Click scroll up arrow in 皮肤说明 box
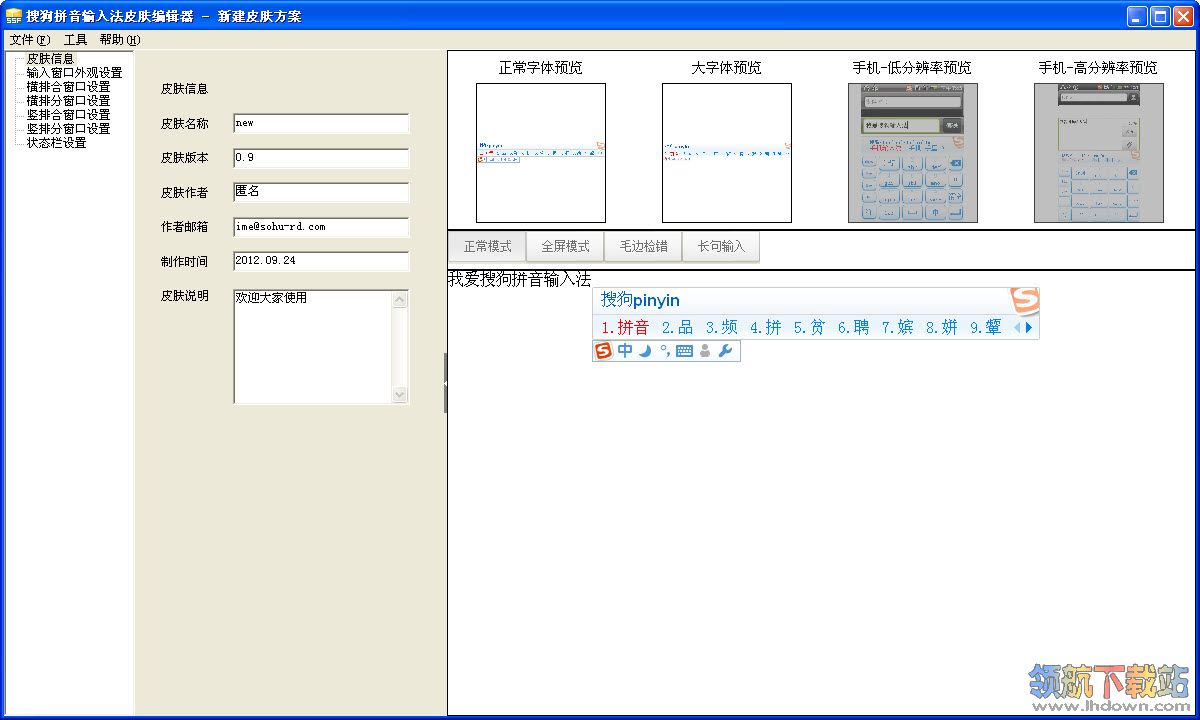1200x720 pixels. pyautogui.click(x=401, y=299)
